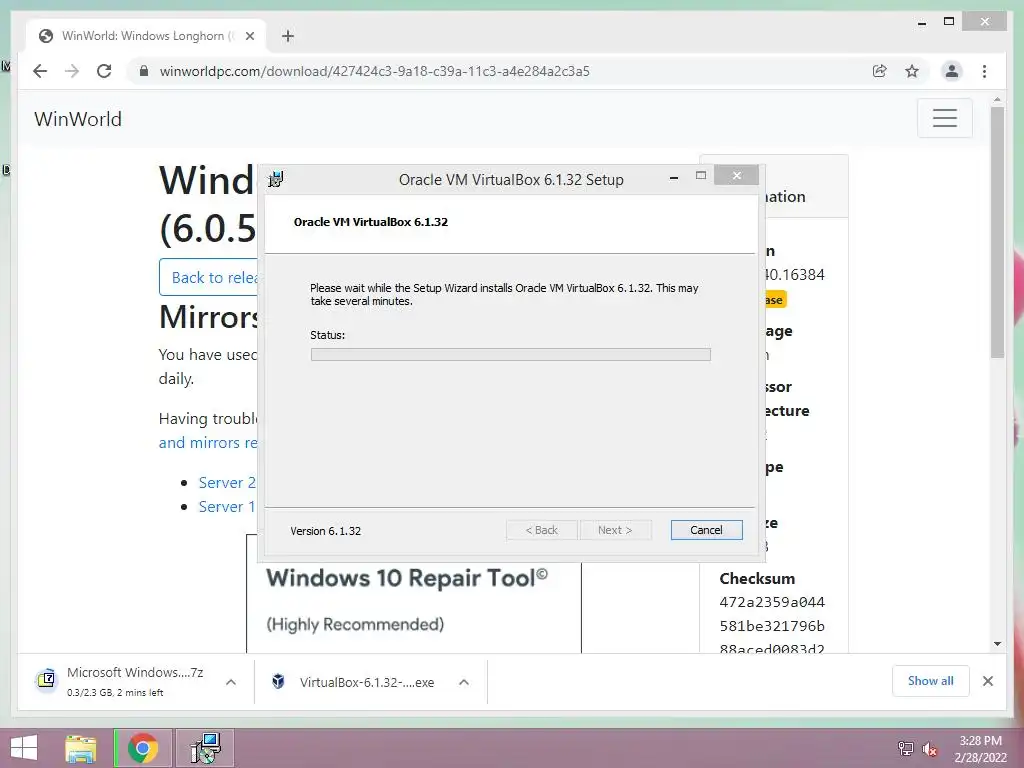The image size is (1024, 768).
Task: Minimize the VirtualBox Setup dialog
Action: tap(673, 177)
